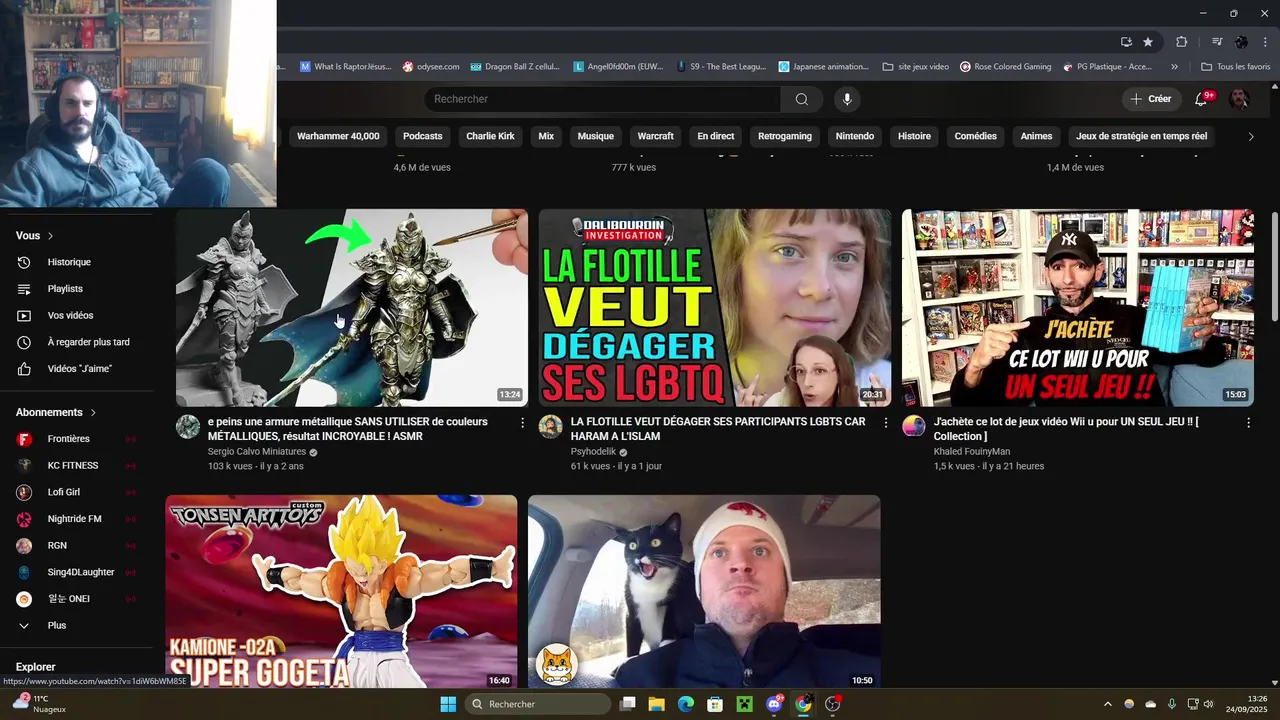Open the odysee.com bookmark
The height and width of the screenshot is (720, 1280).
[431, 67]
